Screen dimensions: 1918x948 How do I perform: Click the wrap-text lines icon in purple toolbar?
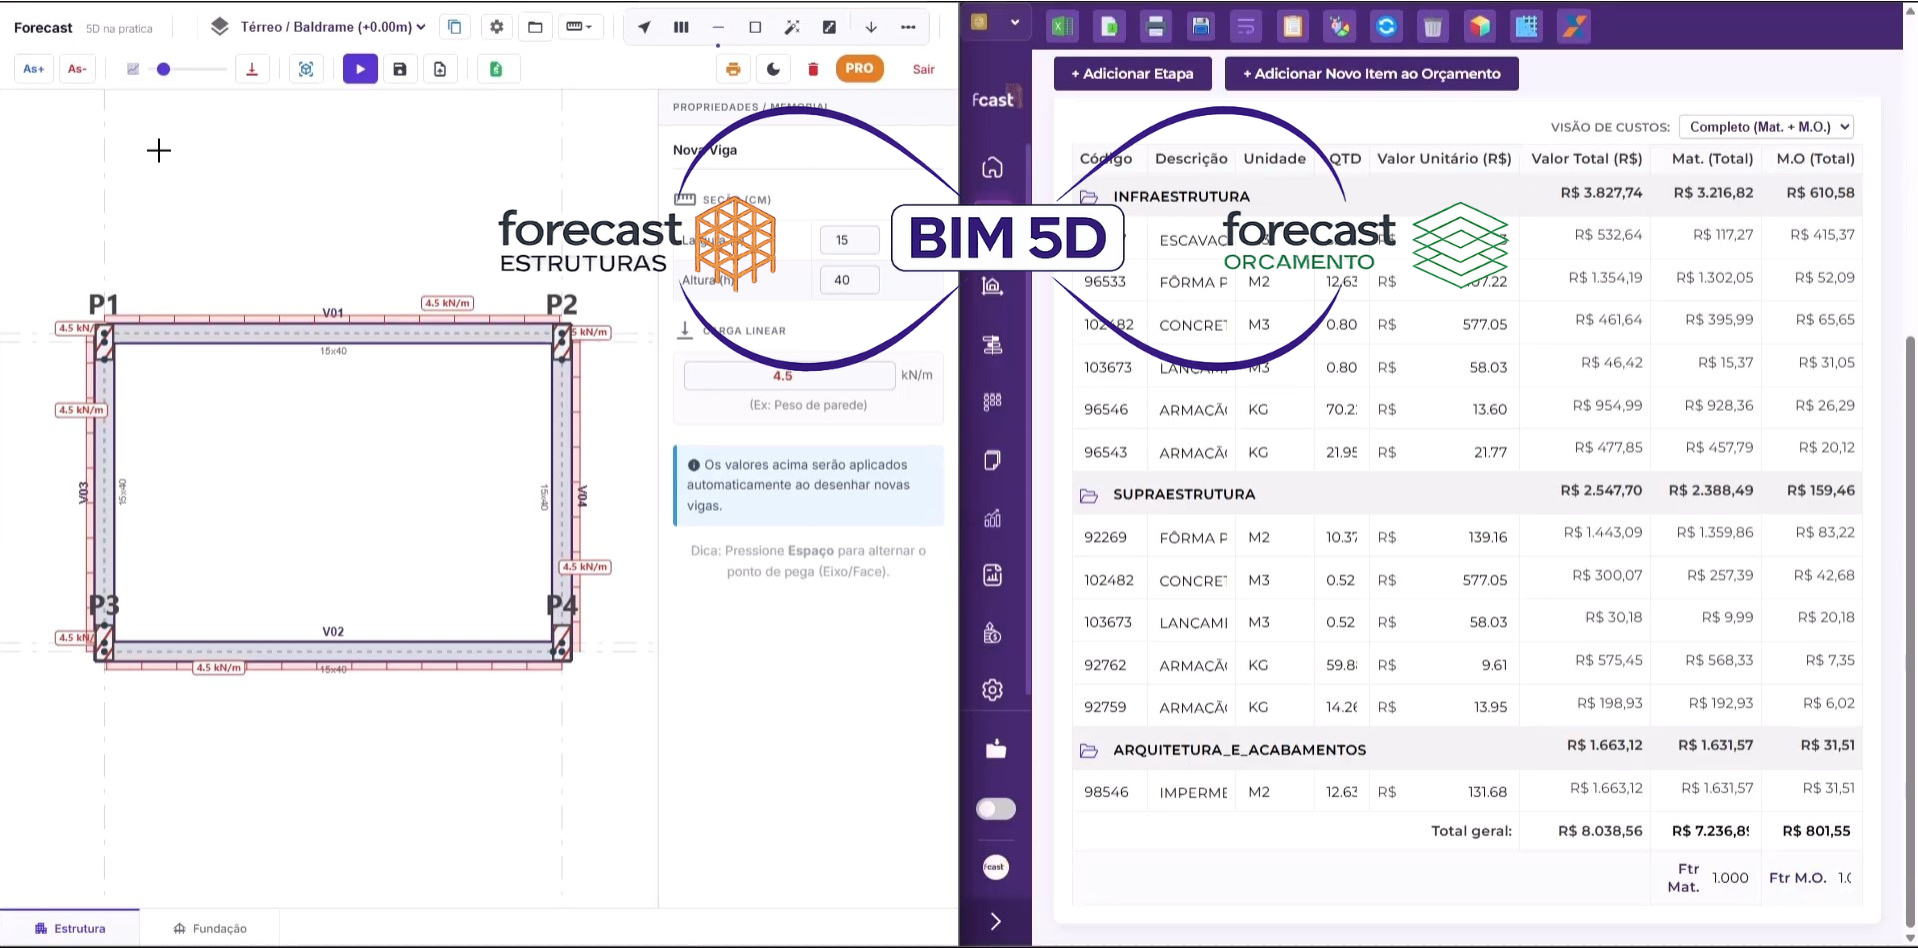tap(1246, 27)
